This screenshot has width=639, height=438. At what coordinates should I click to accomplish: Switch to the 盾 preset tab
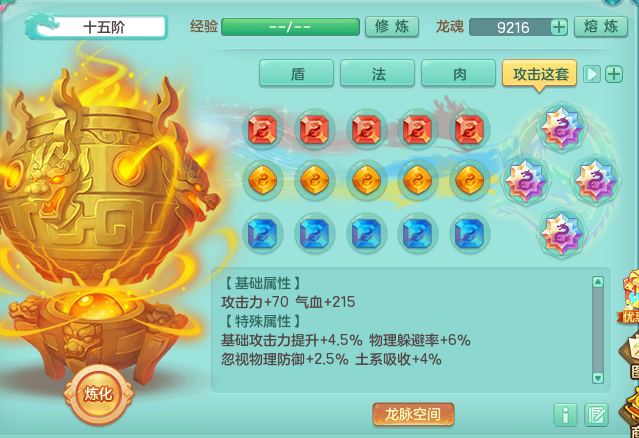click(296, 73)
